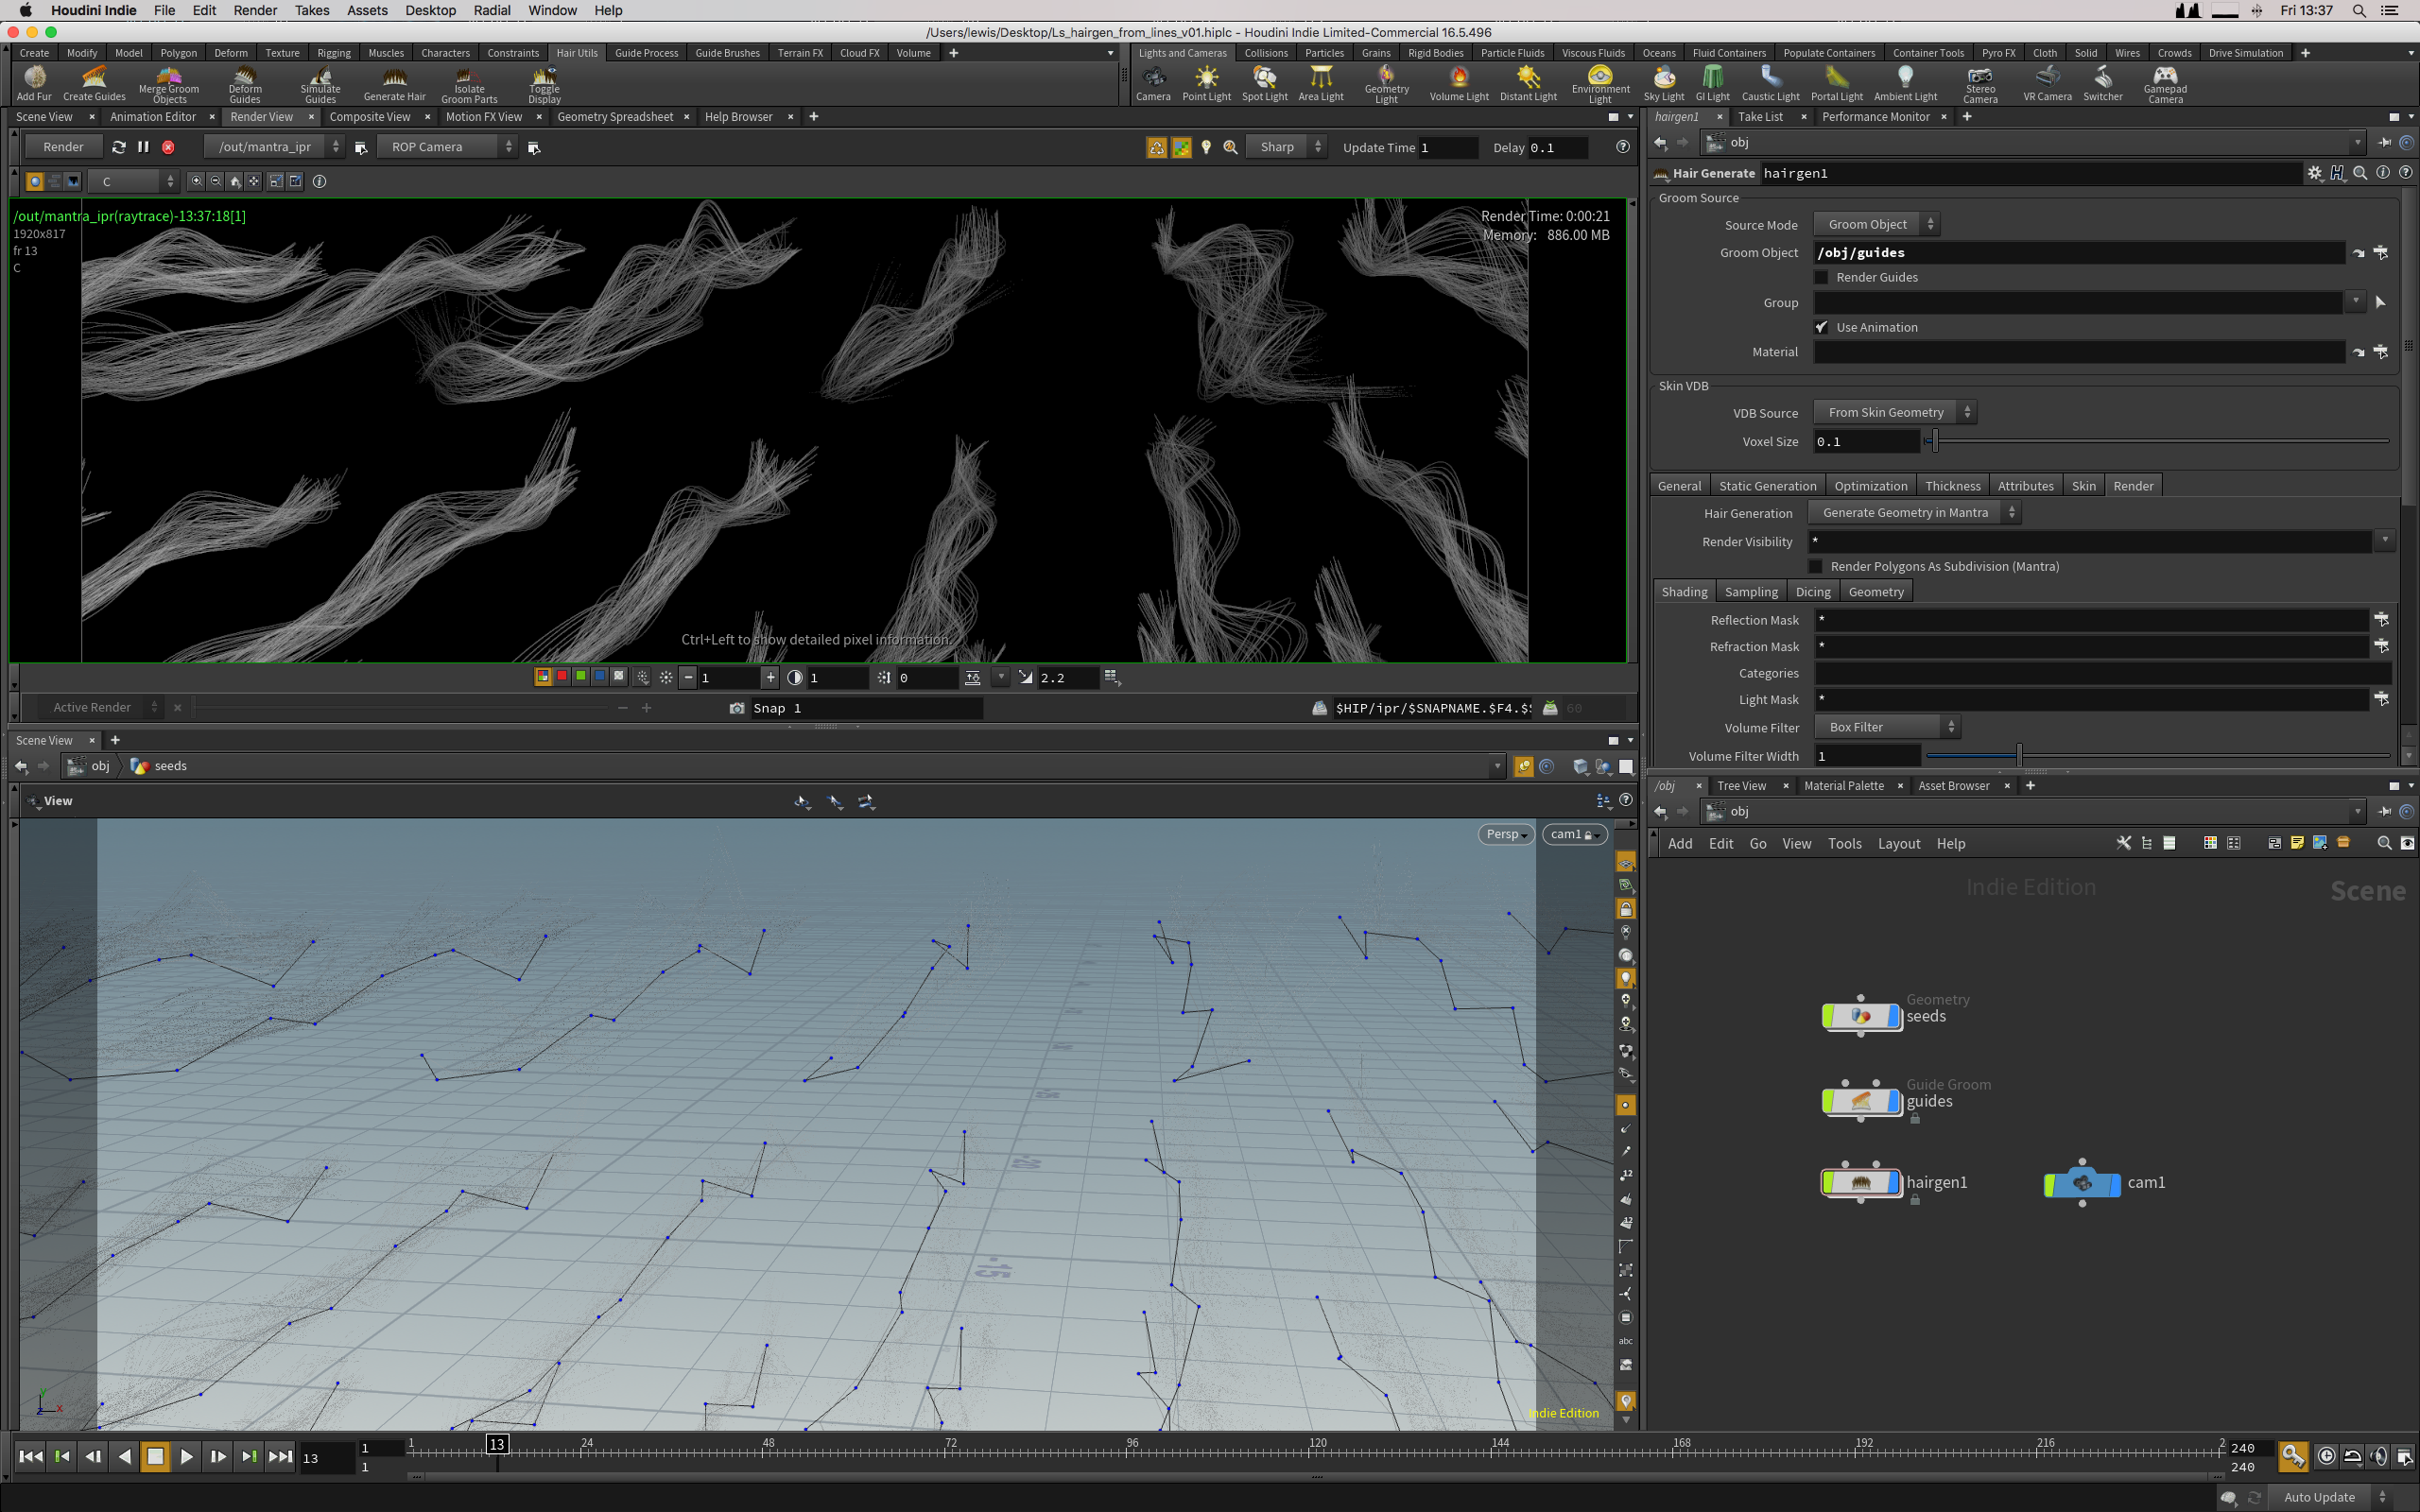Image resolution: width=2420 pixels, height=1512 pixels.
Task: Click the Simulate Guides shelf tool
Action: tap(320, 82)
